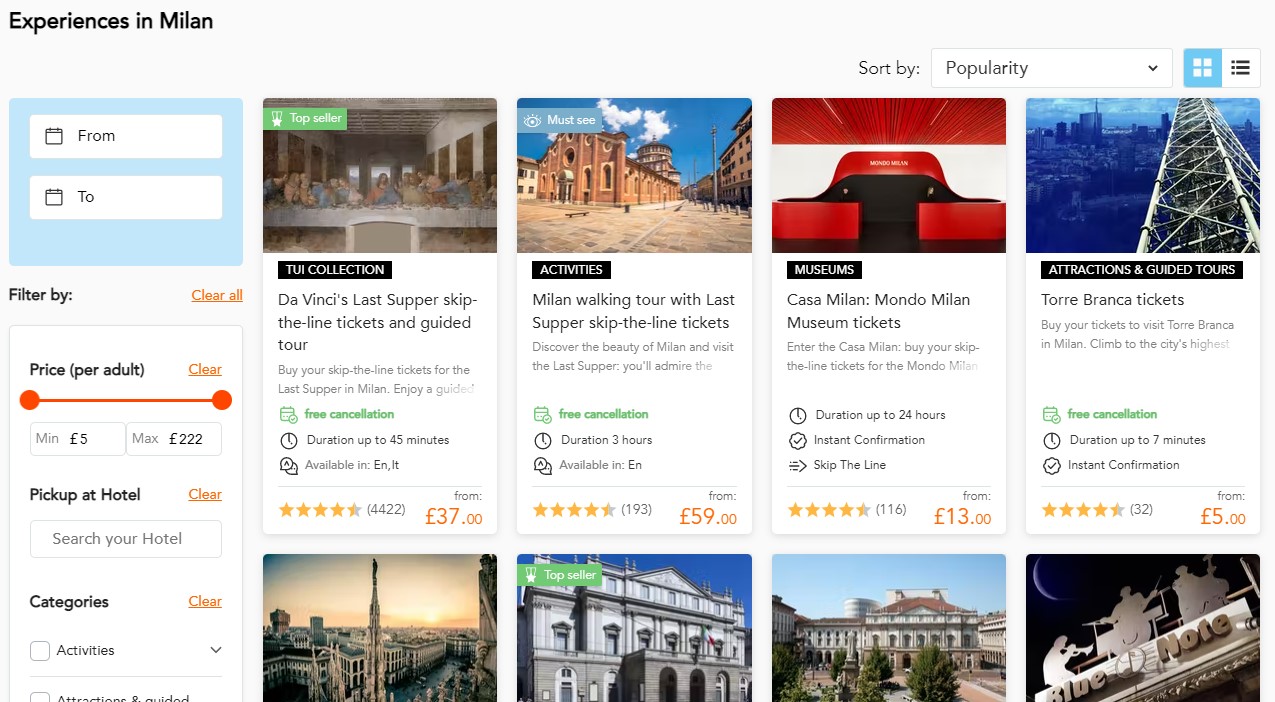Tick the Attractions & guided checkbox
Image resolution: width=1275 pixels, height=702 pixels.
point(40,697)
